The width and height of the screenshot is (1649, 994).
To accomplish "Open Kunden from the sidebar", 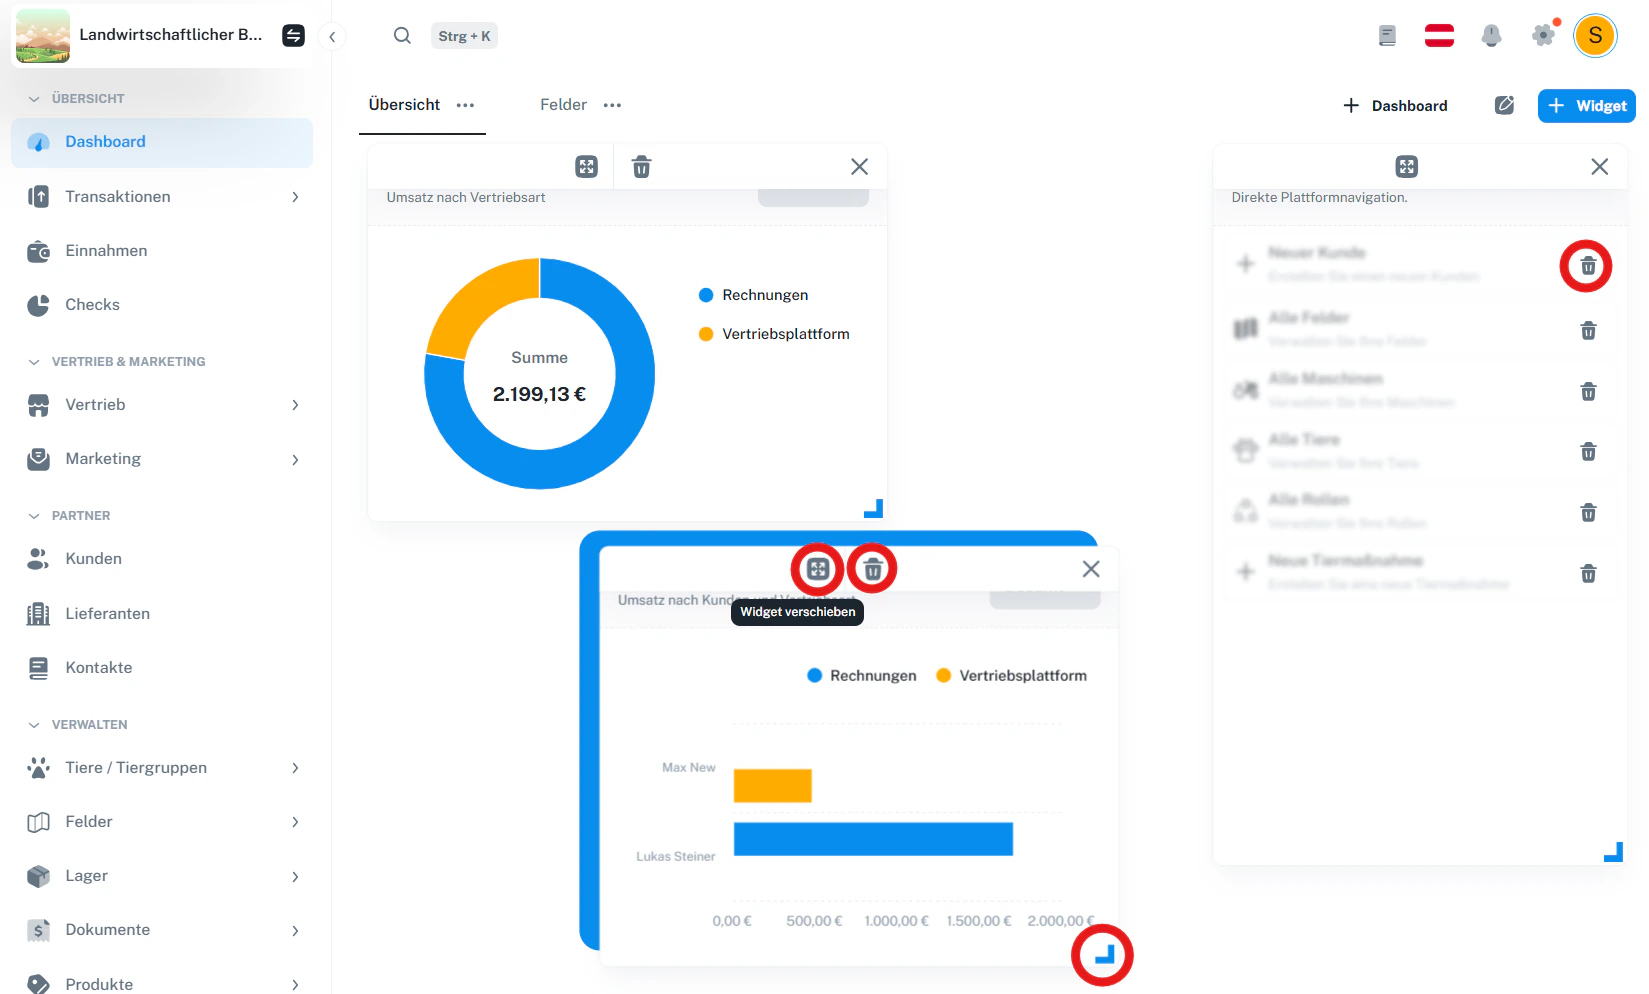I will pyautogui.click(x=93, y=558).
